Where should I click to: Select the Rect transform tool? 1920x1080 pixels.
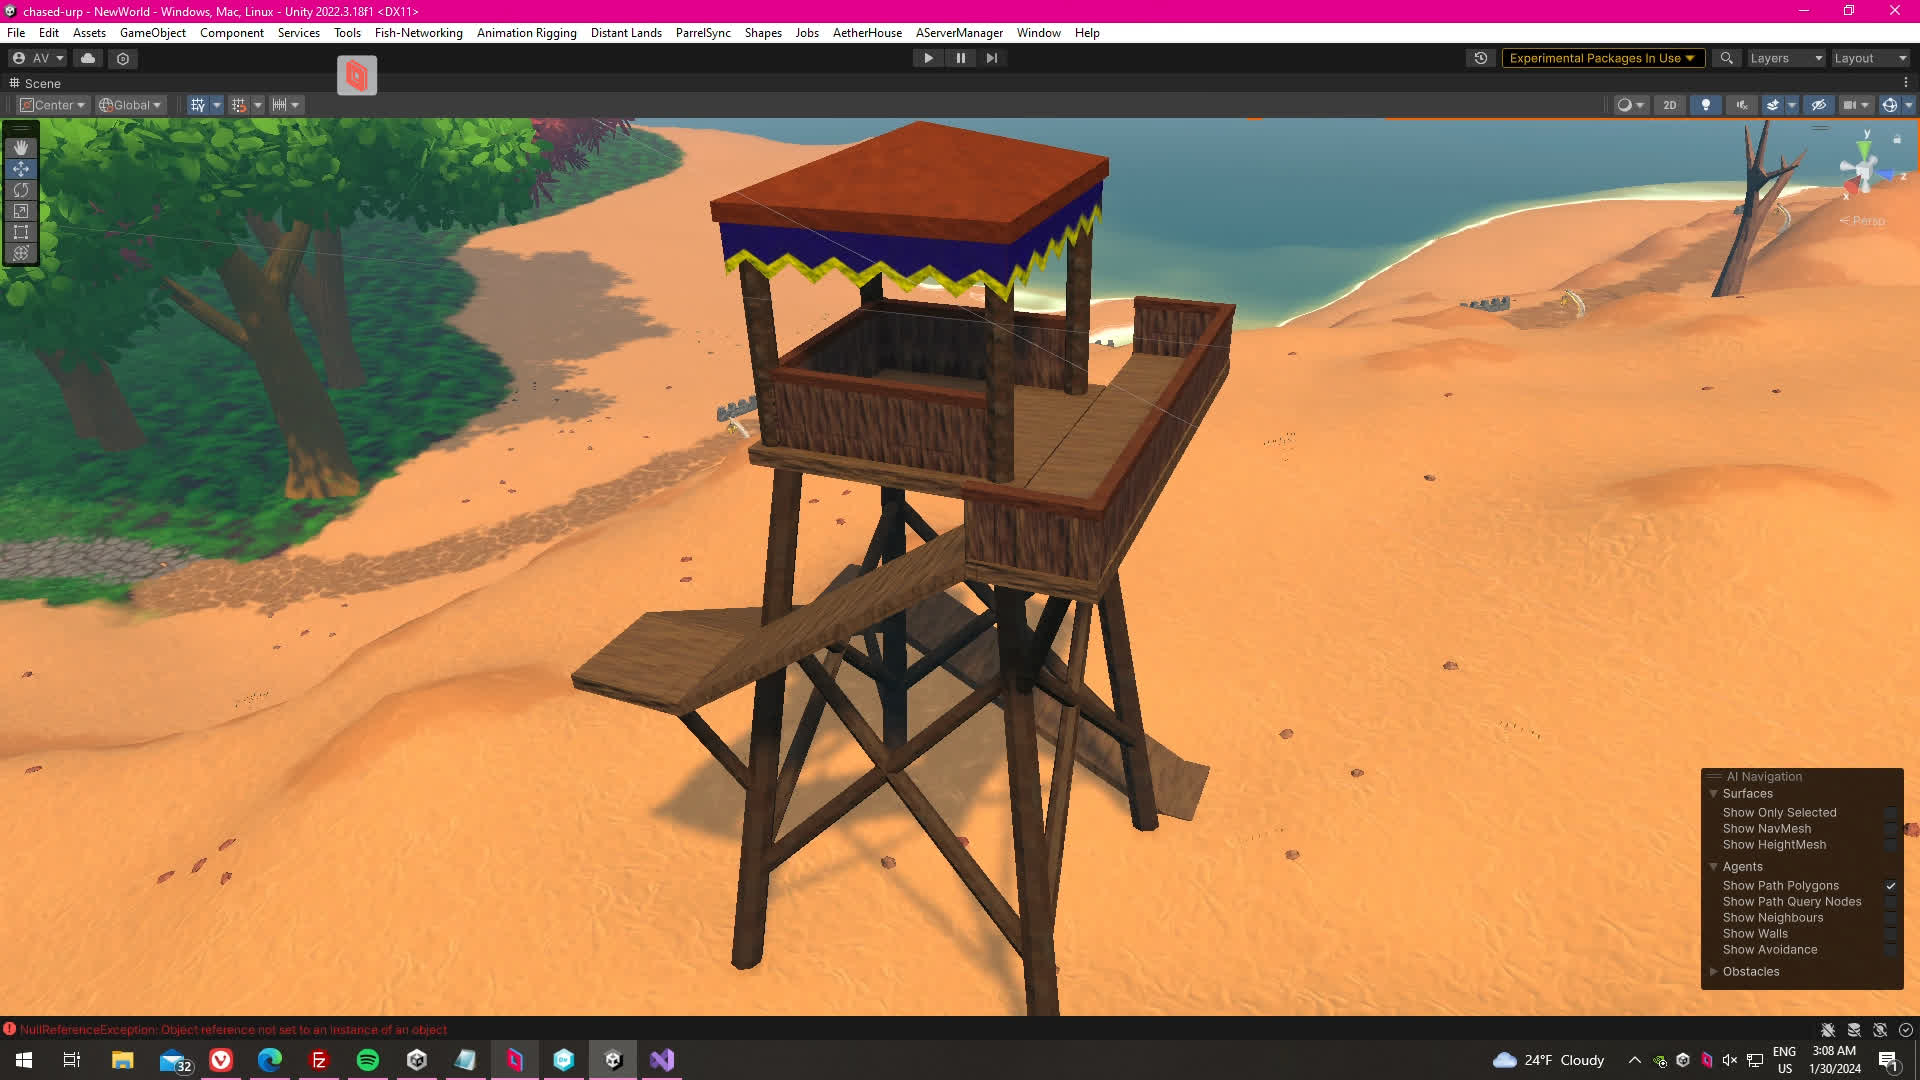pos(21,232)
